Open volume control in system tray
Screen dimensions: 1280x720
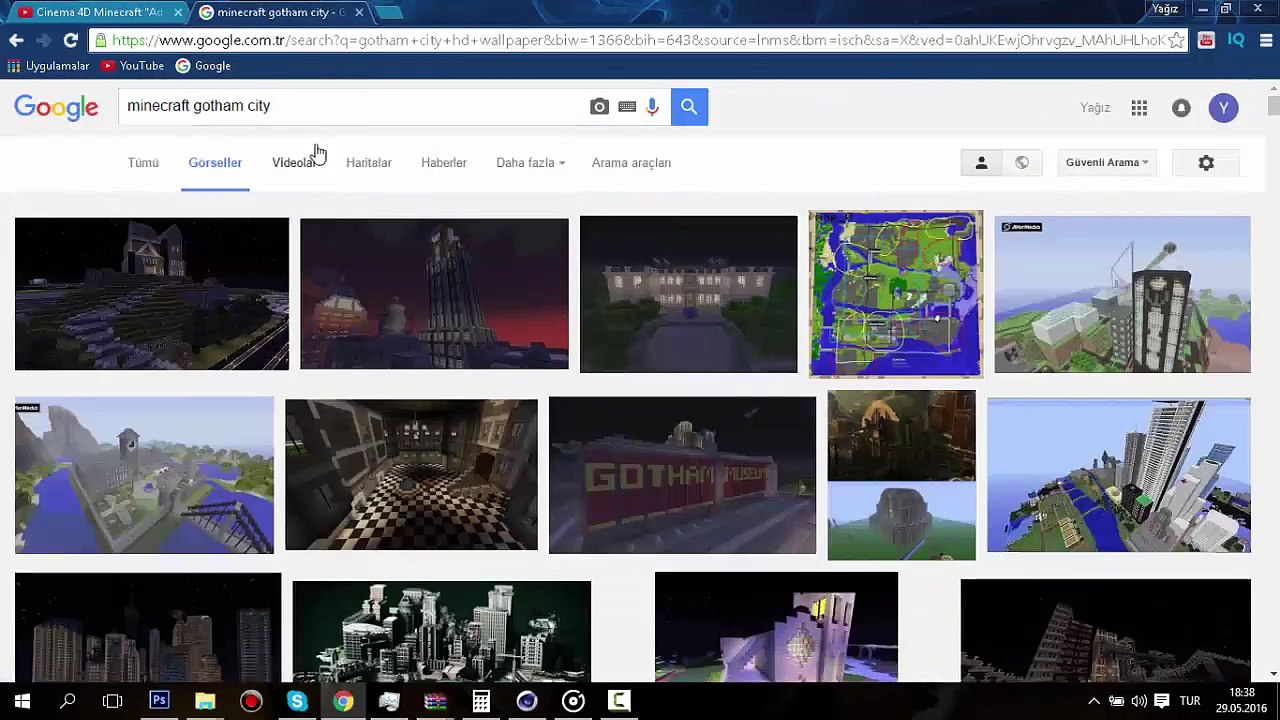point(1139,701)
